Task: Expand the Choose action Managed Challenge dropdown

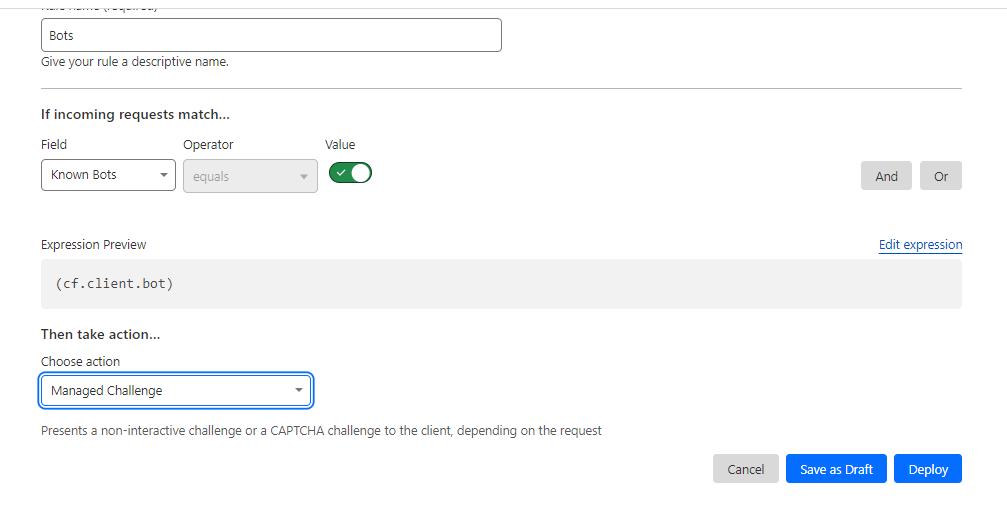Action: tap(176, 390)
